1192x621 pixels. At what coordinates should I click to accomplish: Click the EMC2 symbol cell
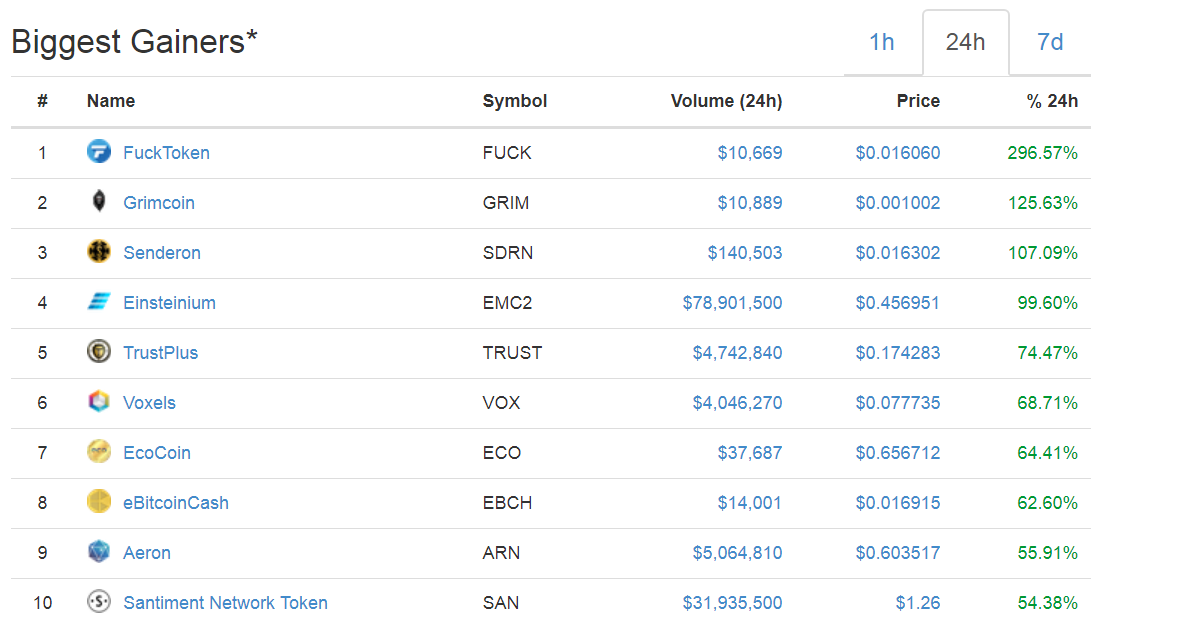point(507,303)
